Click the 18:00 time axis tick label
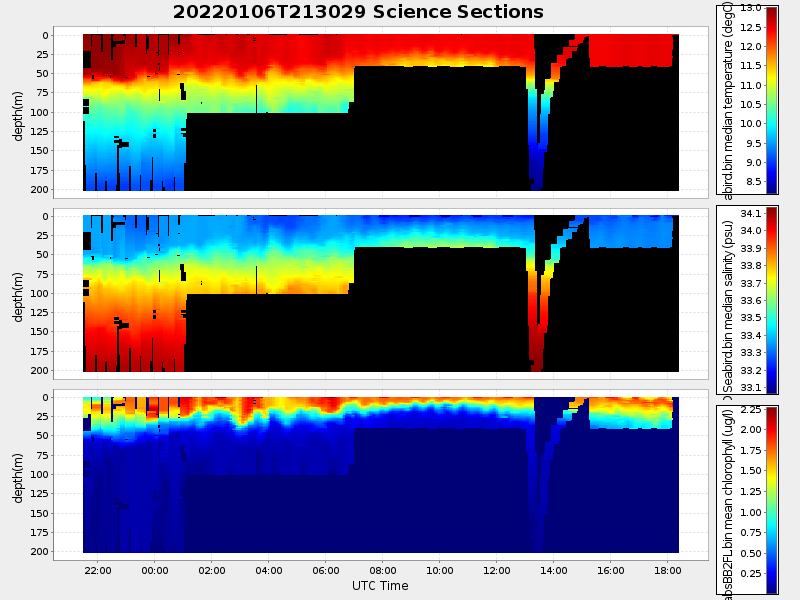Viewport: 800px width, 600px height. (x=668, y=569)
